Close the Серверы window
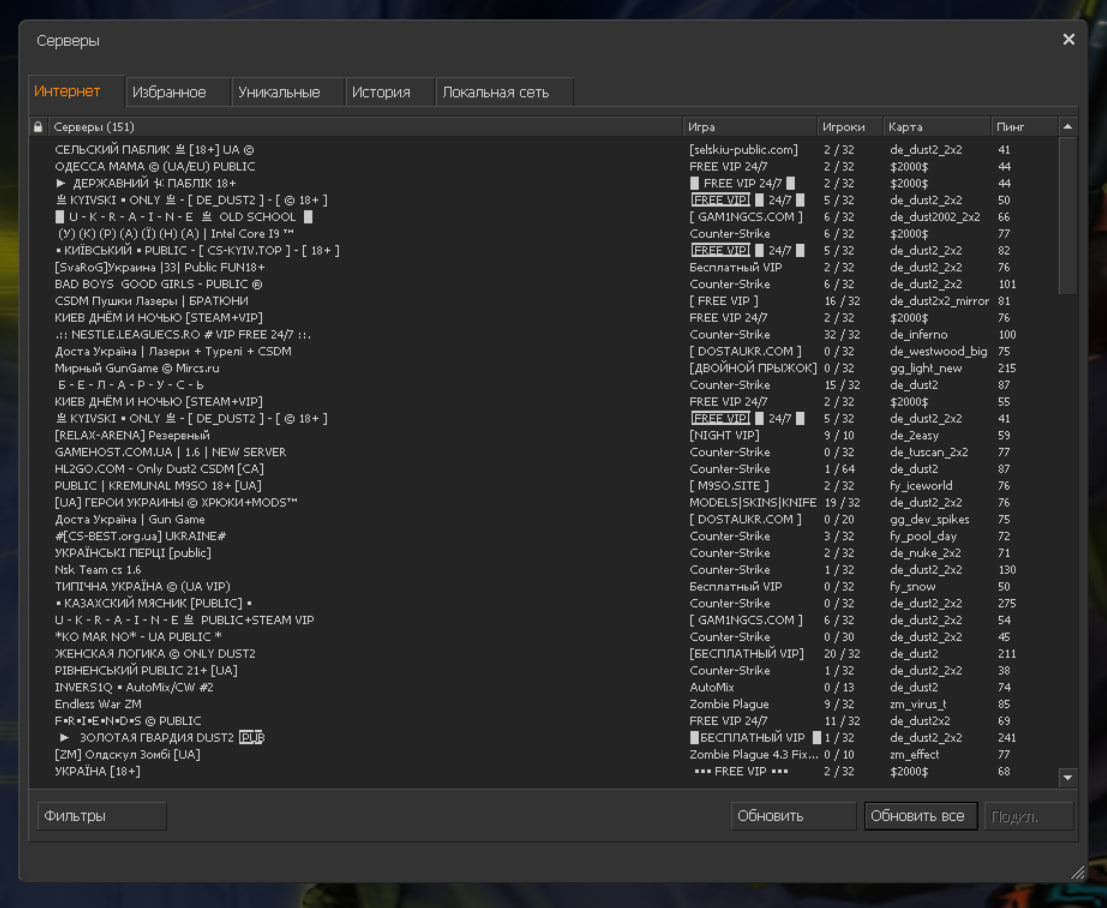The height and width of the screenshot is (908, 1107). pyautogui.click(x=1068, y=40)
